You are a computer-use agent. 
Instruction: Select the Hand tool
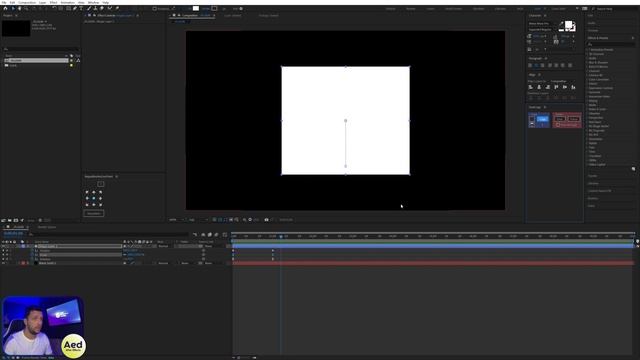click(x=19, y=8)
